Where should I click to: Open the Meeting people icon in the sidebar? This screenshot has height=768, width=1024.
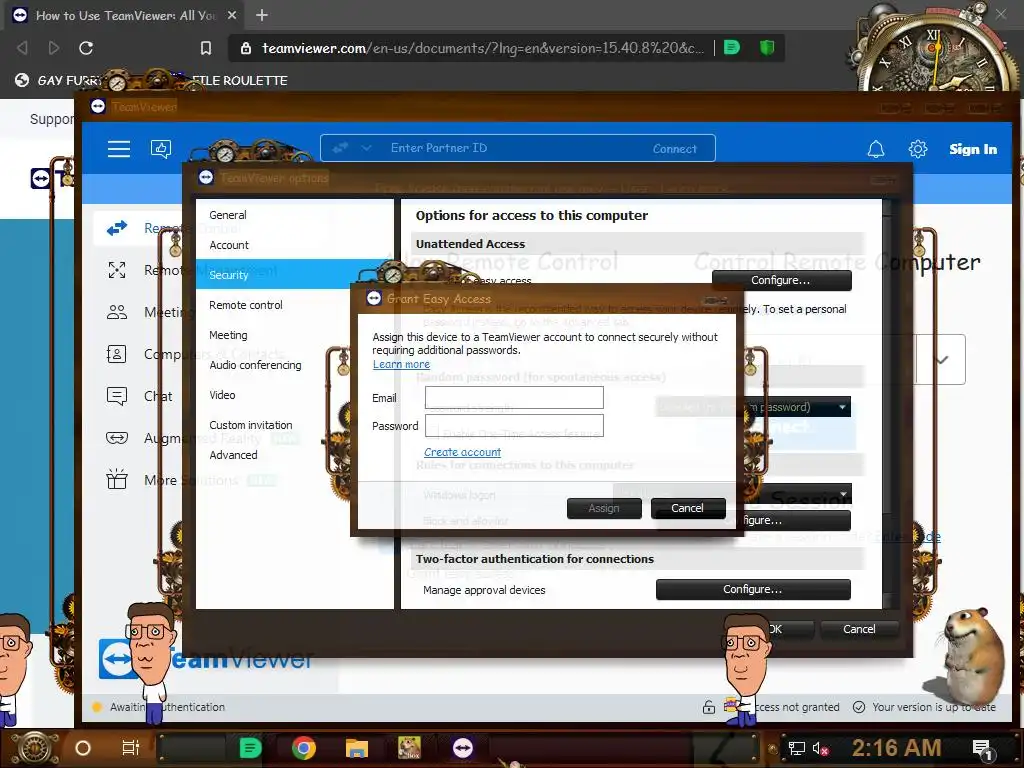click(x=117, y=312)
